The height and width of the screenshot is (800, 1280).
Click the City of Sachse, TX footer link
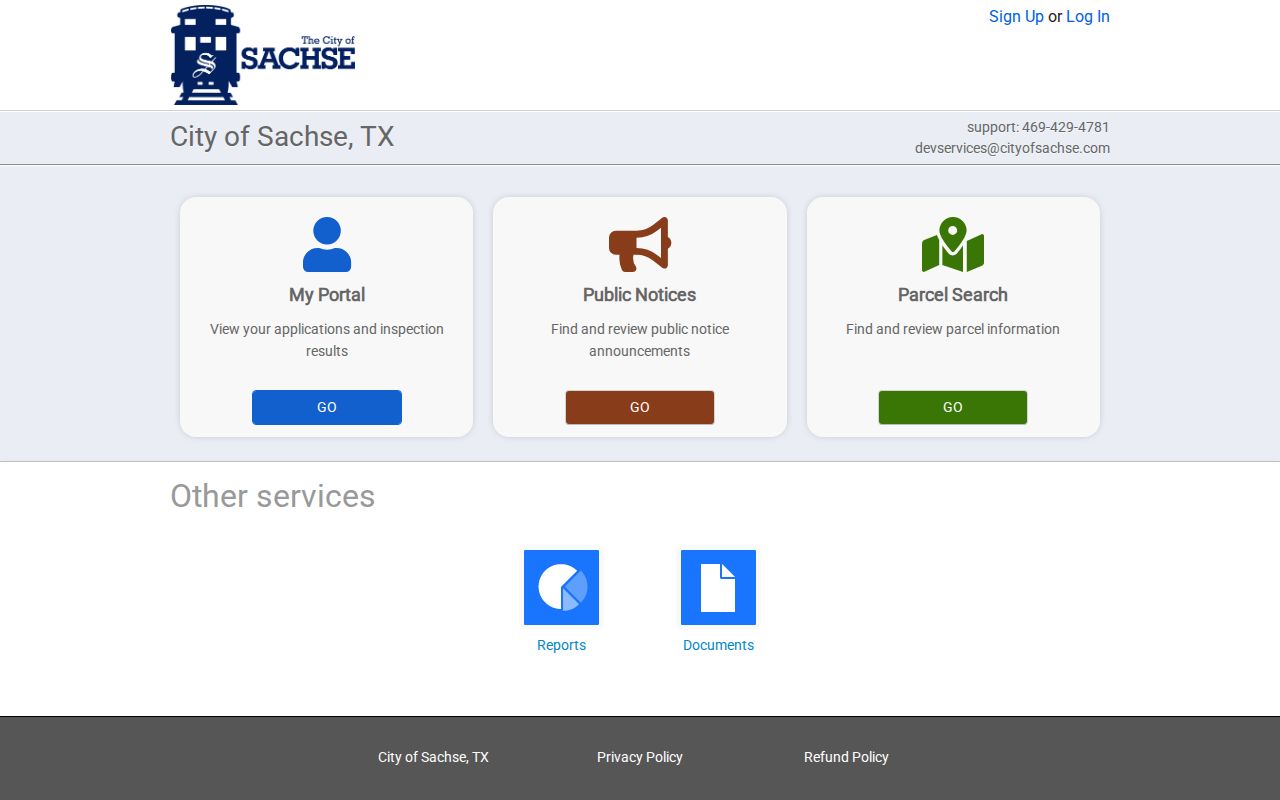tap(433, 757)
